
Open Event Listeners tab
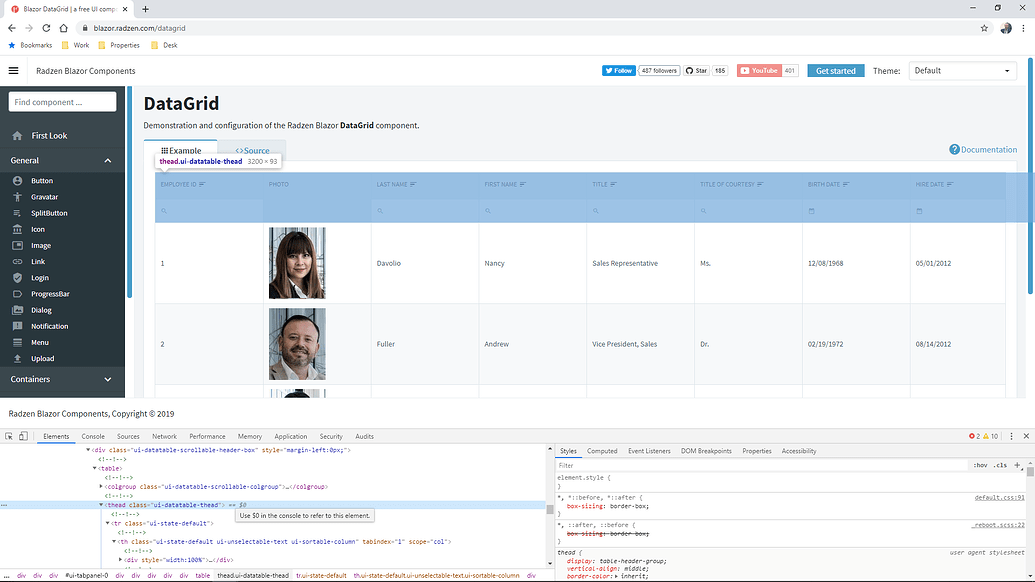649,451
